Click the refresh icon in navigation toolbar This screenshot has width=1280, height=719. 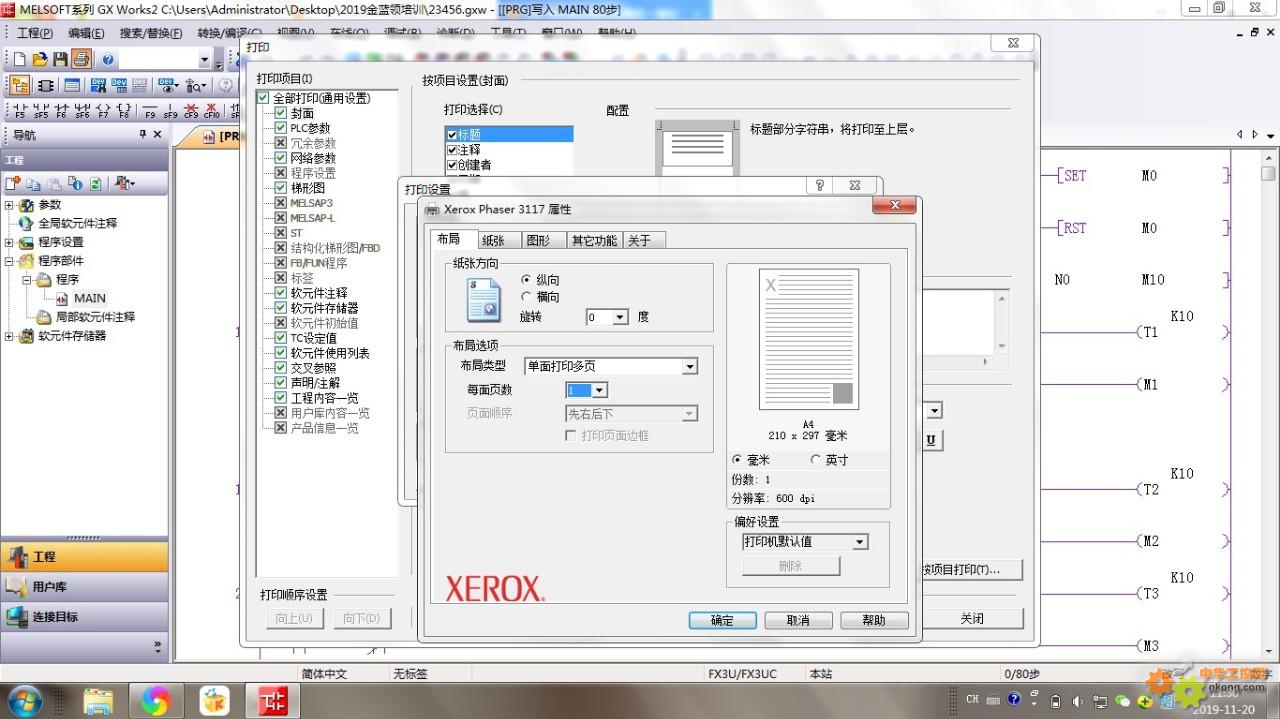pos(95,184)
